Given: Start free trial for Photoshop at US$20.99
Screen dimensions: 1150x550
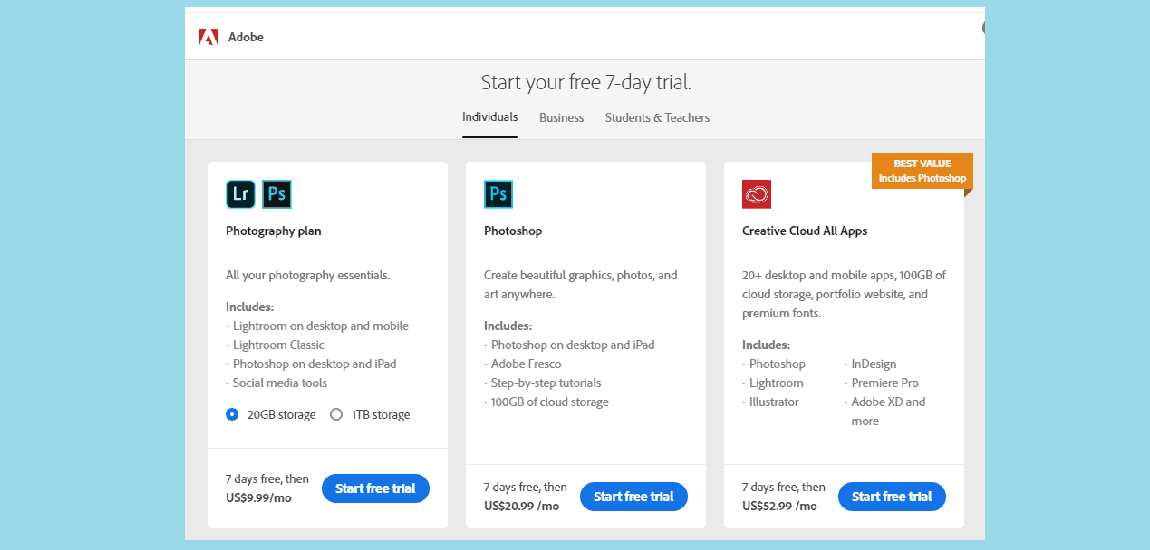Looking at the screenshot, I should [x=634, y=496].
